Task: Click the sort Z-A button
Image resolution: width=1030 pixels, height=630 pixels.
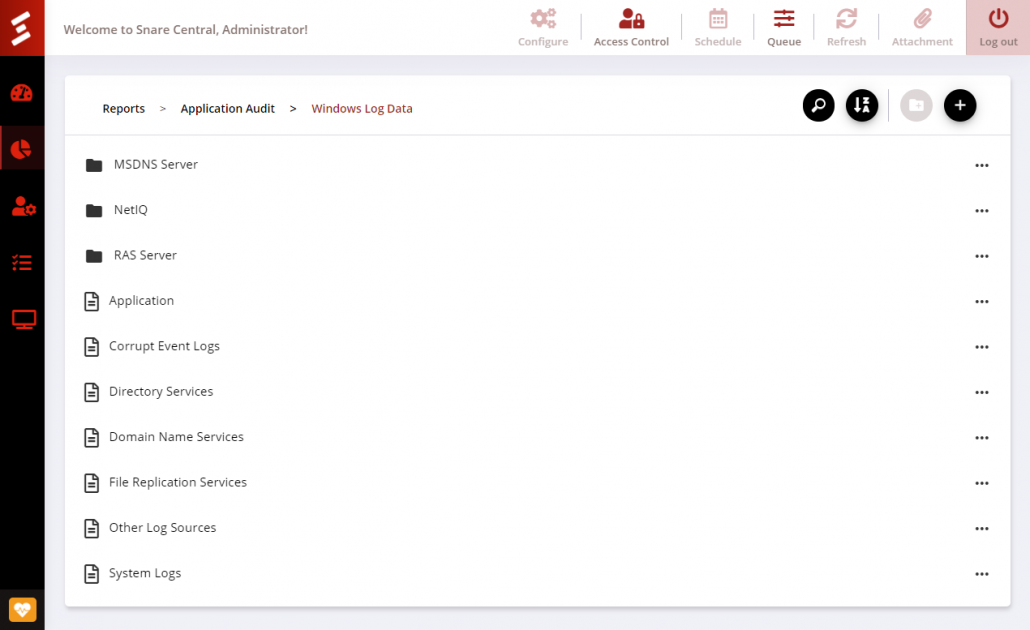Action: pyautogui.click(x=862, y=105)
